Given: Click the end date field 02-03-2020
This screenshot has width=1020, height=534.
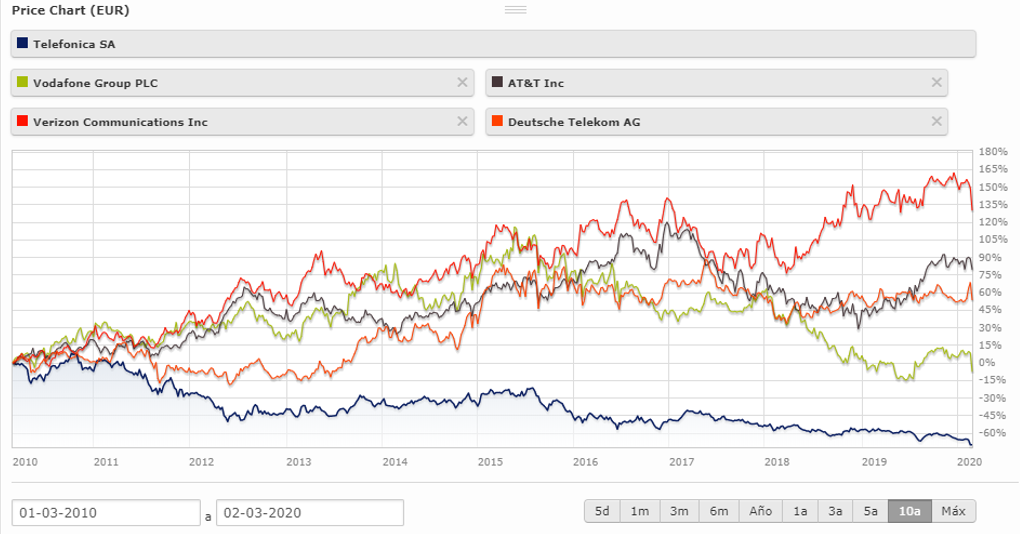Looking at the screenshot, I should click(x=309, y=513).
